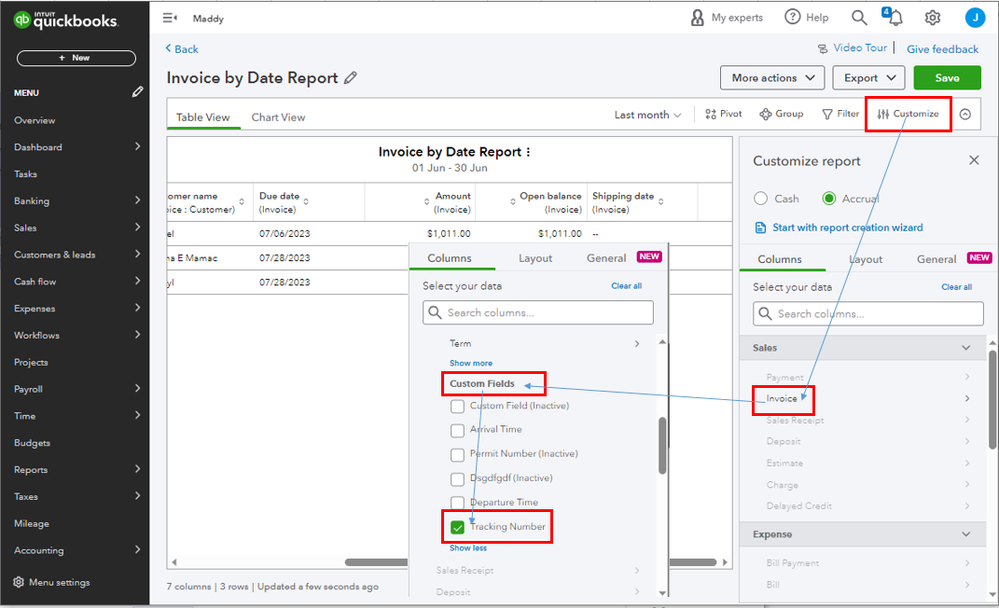999x608 pixels.
Task: Collapse the sidebar with hamburger icon
Action: [170, 18]
